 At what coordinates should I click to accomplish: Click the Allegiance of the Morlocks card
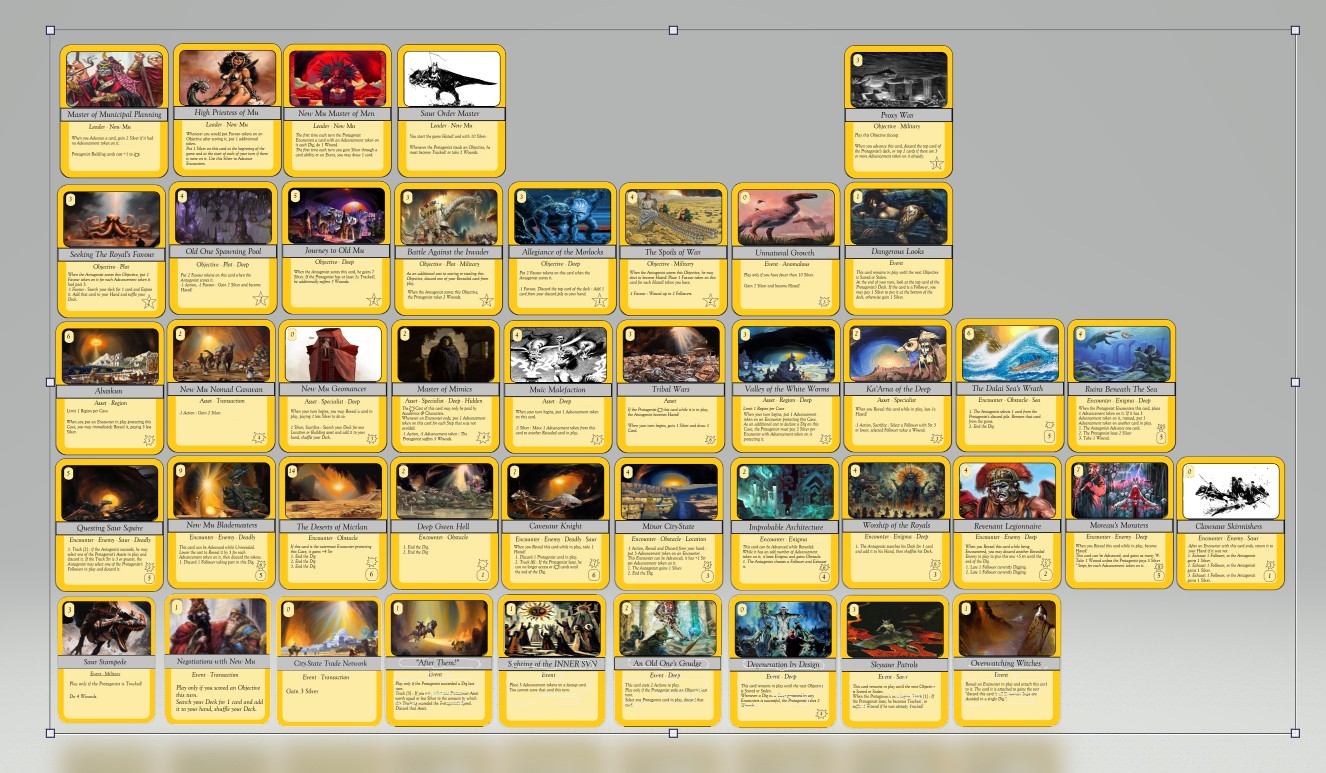tap(562, 250)
